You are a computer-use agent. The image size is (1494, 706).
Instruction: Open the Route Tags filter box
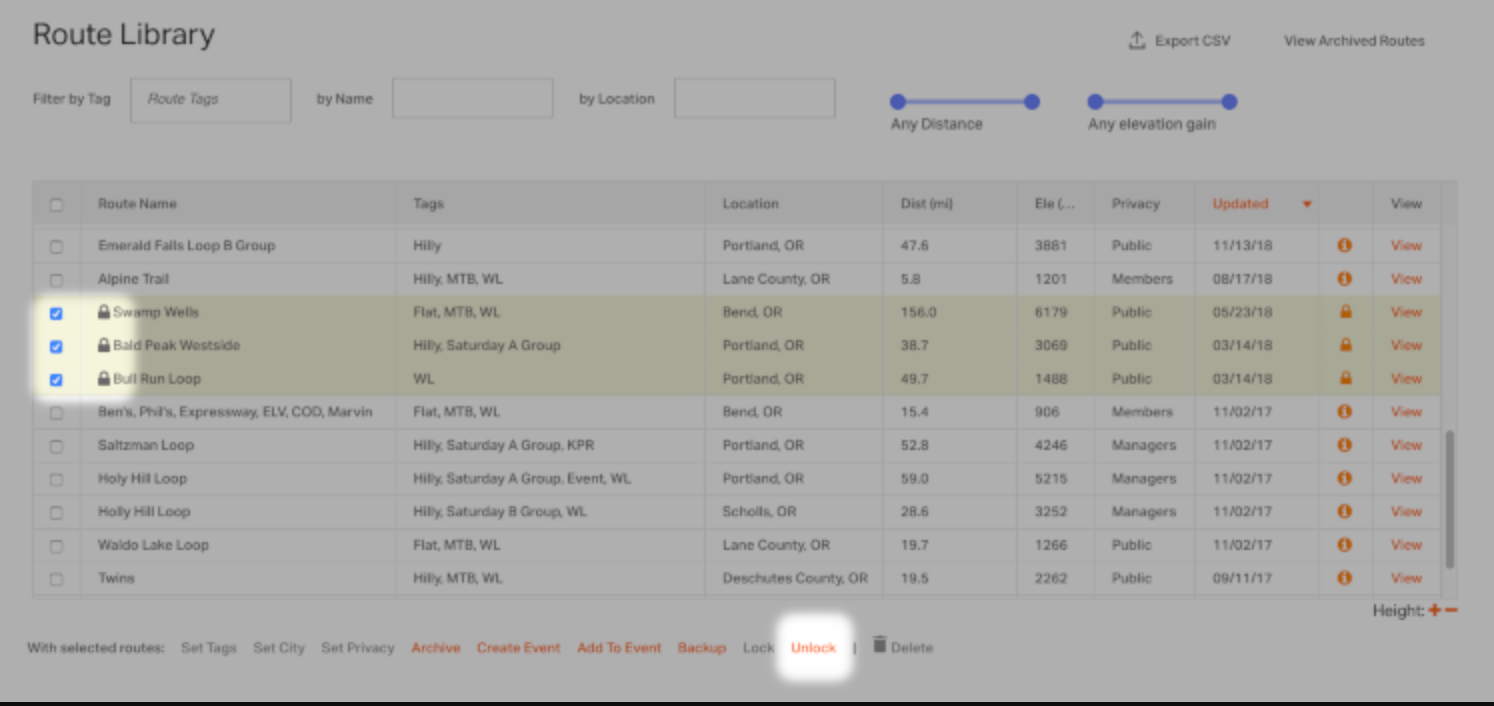point(211,100)
